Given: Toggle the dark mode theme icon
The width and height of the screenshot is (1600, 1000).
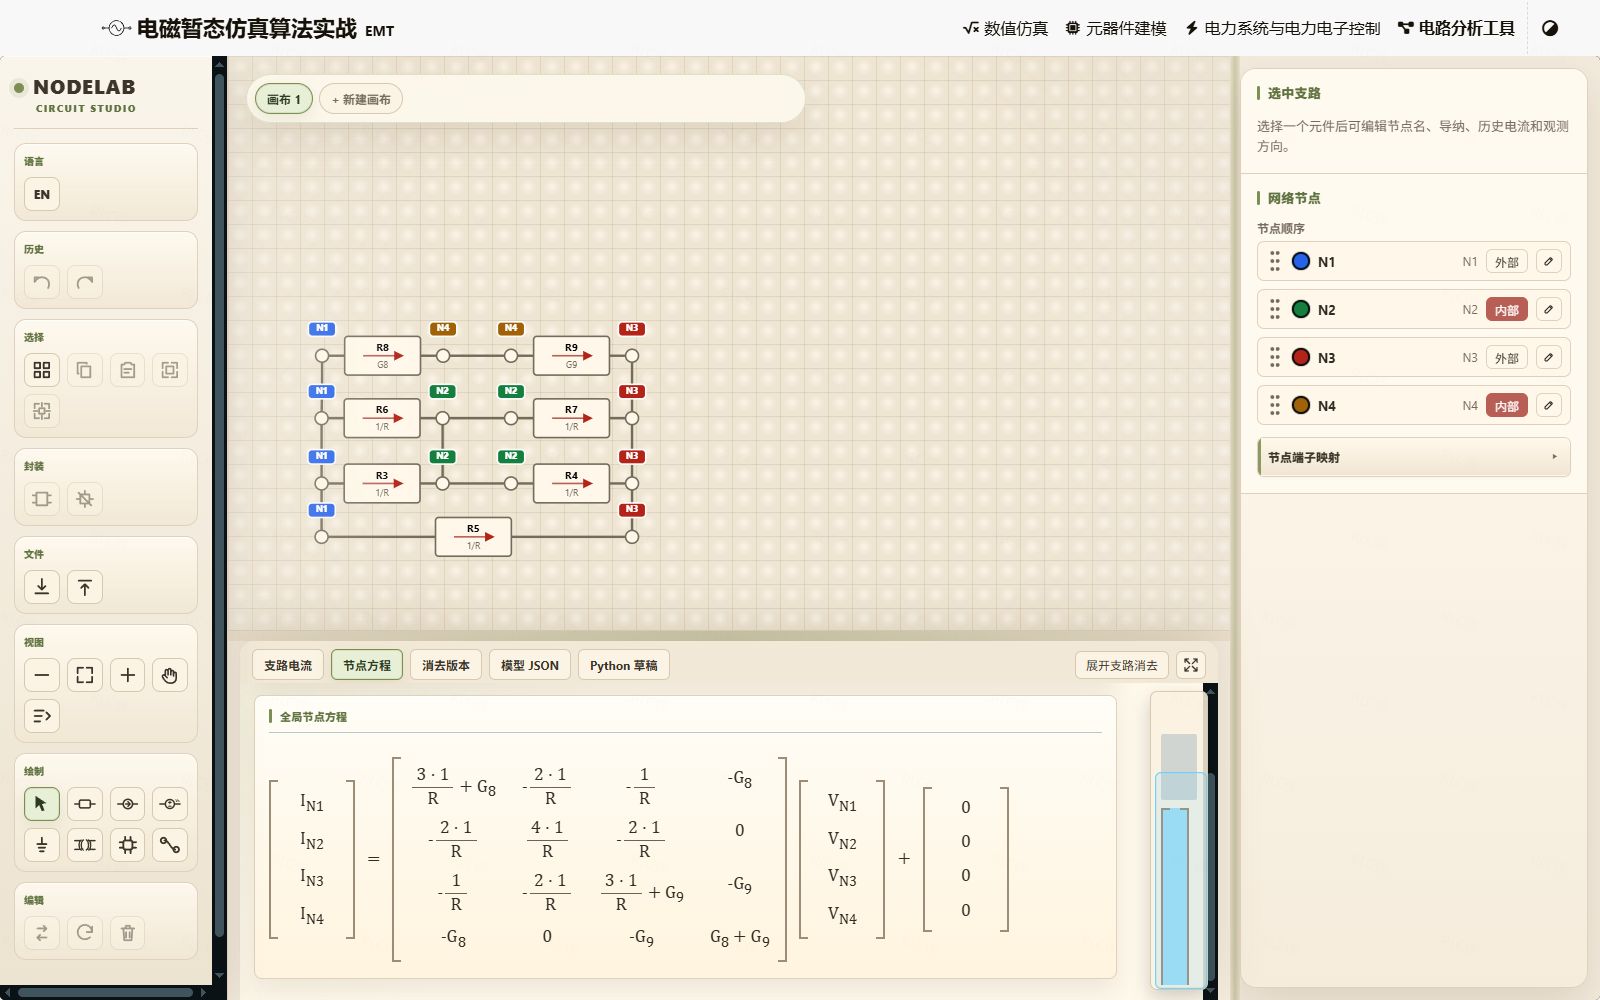Looking at the screenshot, I should 1550,28.
